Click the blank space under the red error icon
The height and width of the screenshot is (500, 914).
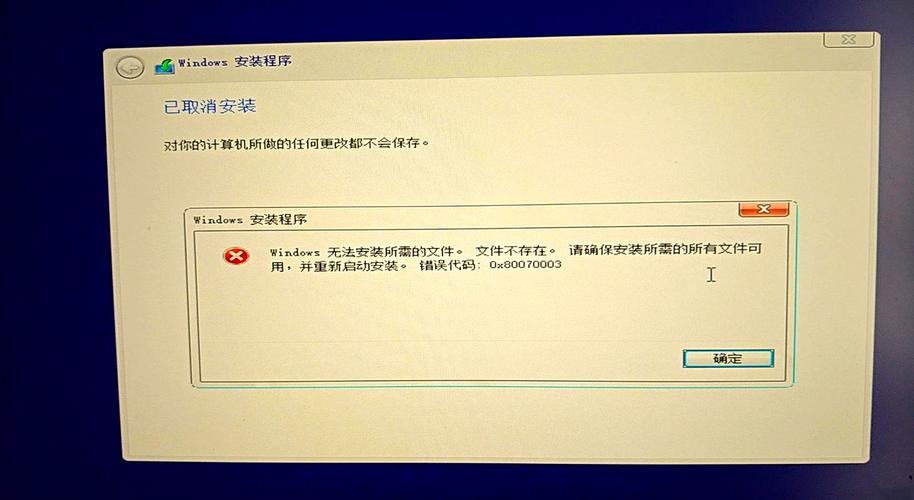click(x=235, y=309)
